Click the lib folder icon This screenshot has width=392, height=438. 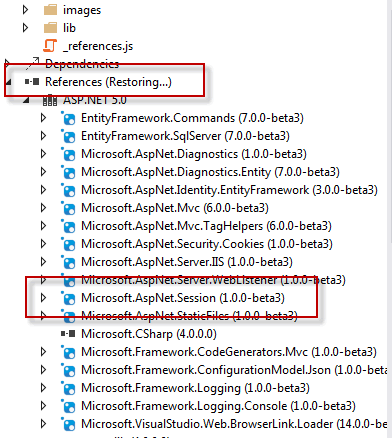click(50, 28)
